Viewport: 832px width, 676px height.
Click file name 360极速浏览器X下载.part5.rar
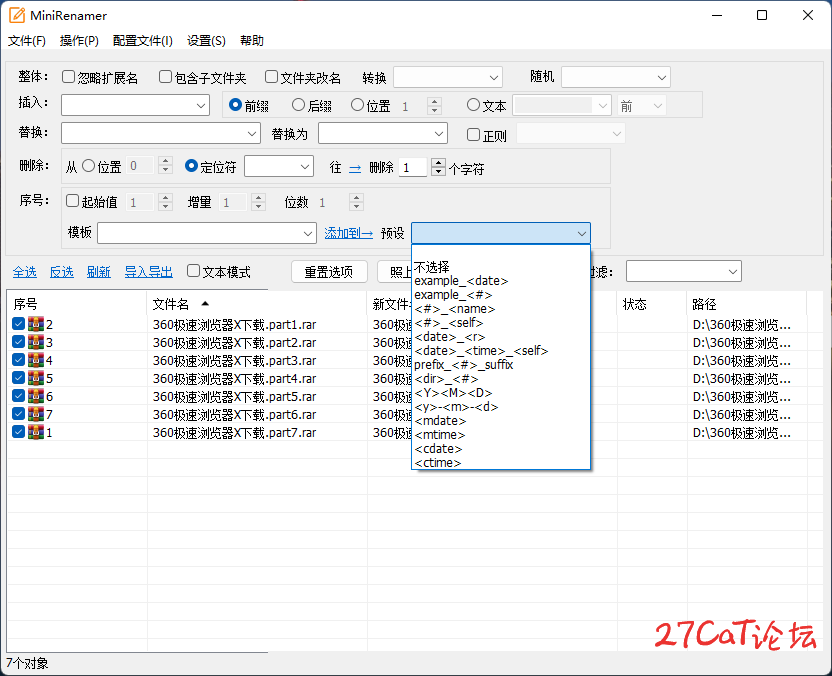coord(234,396)
